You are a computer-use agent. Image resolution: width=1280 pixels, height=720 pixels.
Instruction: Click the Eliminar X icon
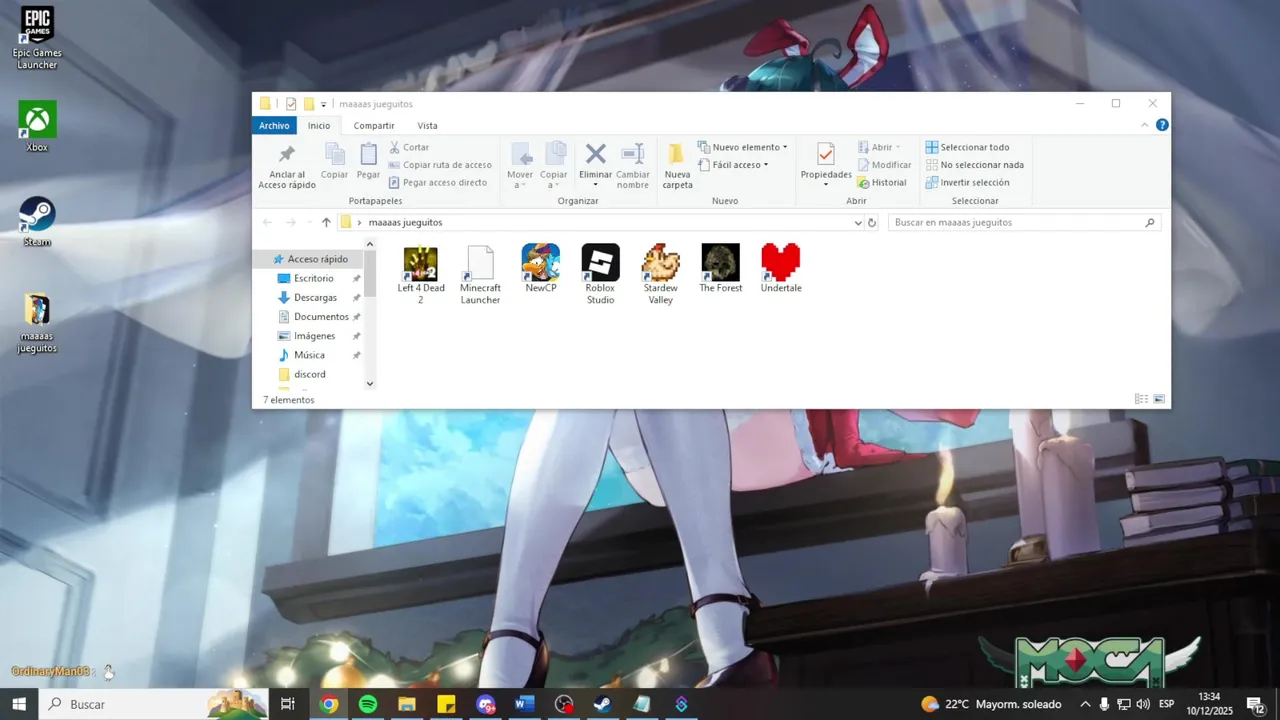tap(595, 154)
